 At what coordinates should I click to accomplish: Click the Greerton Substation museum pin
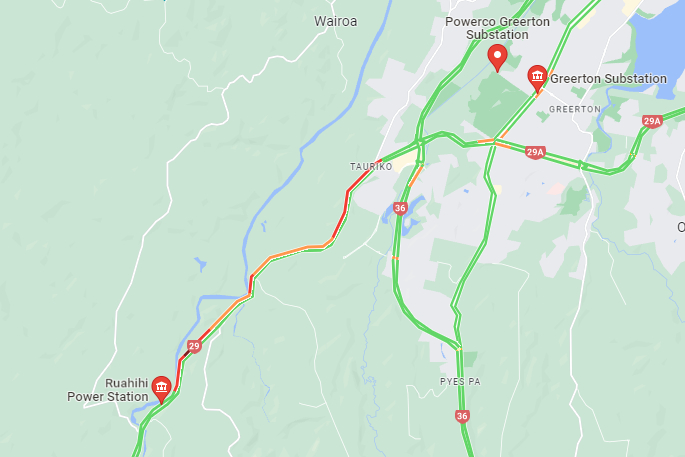click(x=537, y=78)
